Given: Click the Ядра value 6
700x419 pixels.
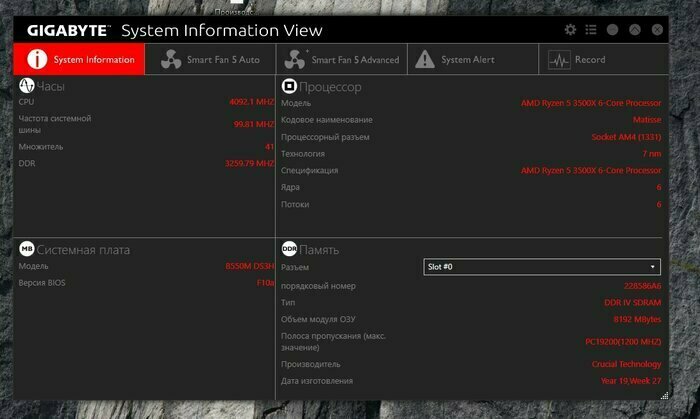Looking at the screenshot, I should coord(658,187).
